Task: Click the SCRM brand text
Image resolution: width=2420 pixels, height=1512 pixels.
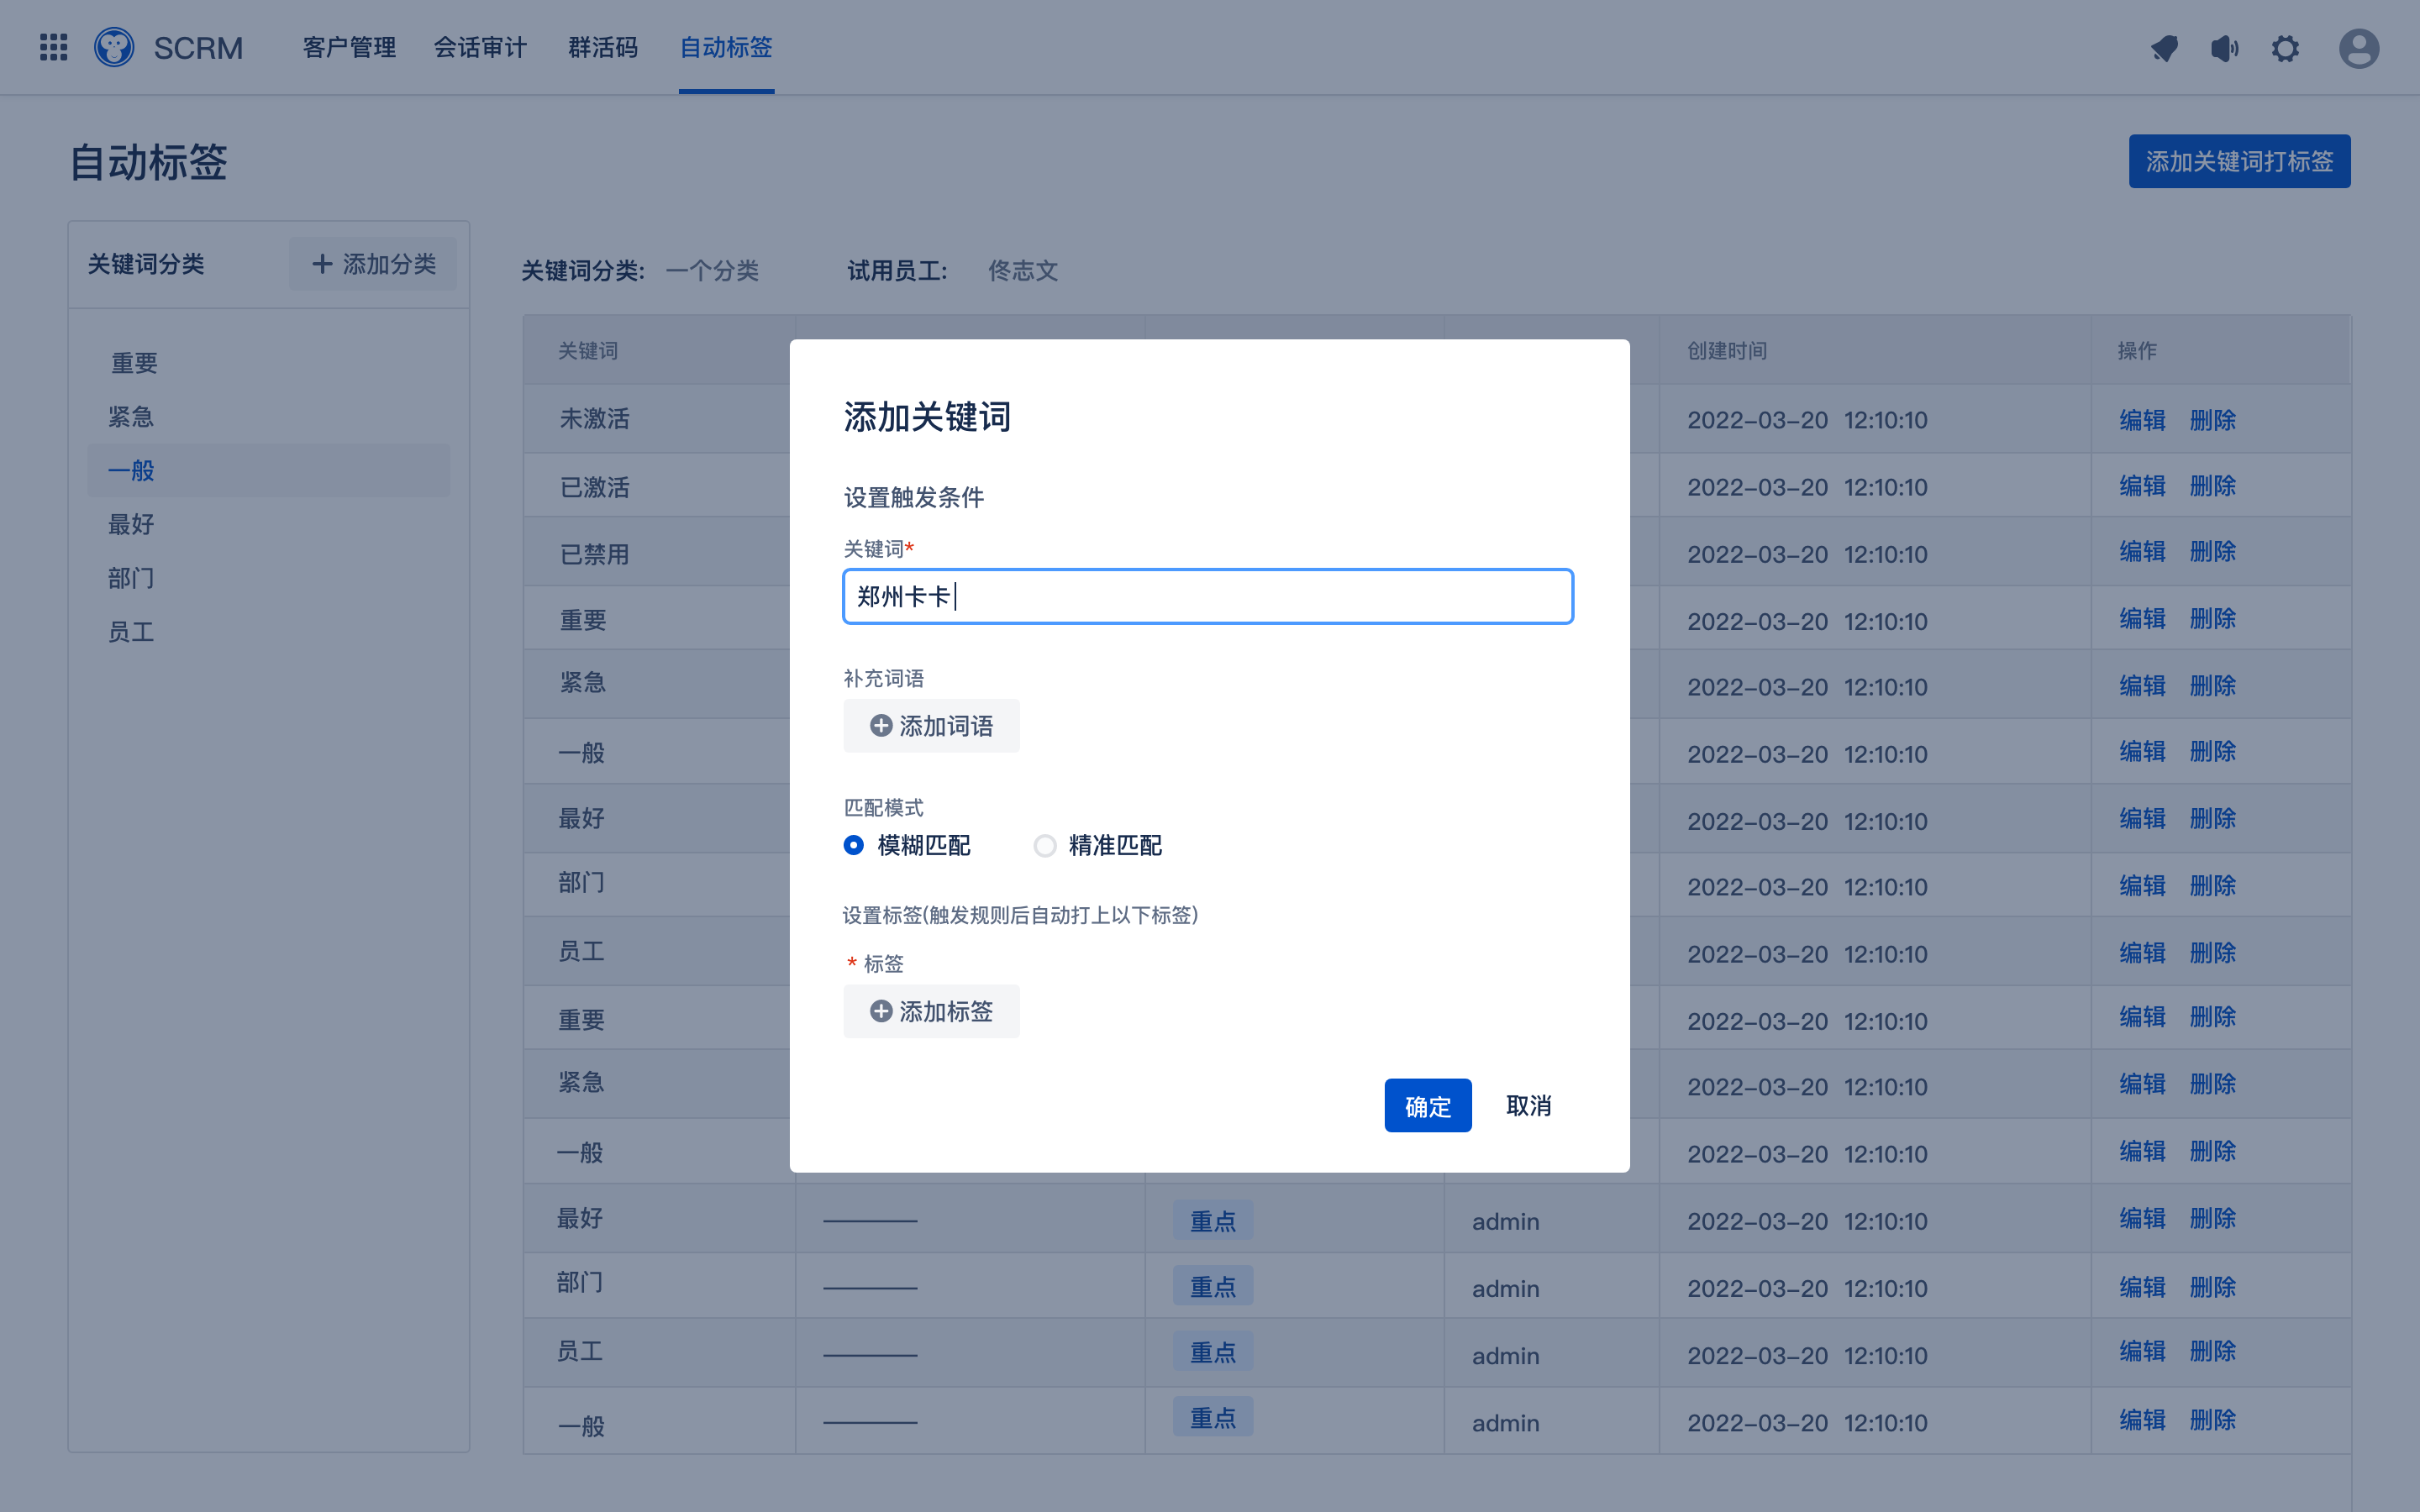Action: tap(198, 48)
